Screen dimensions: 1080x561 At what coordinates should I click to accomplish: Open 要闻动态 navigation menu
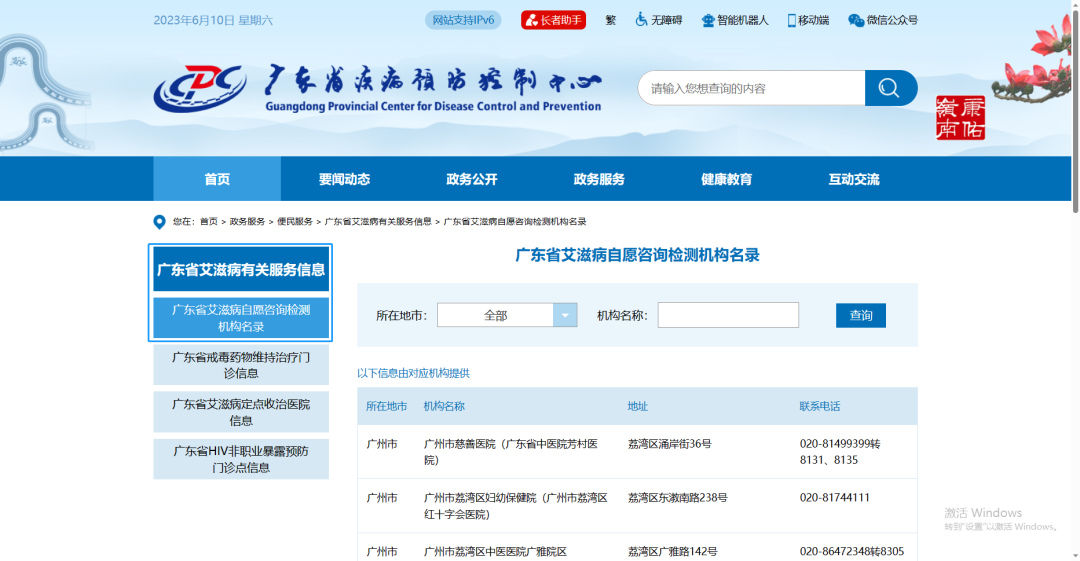click(x=344, y=179)
